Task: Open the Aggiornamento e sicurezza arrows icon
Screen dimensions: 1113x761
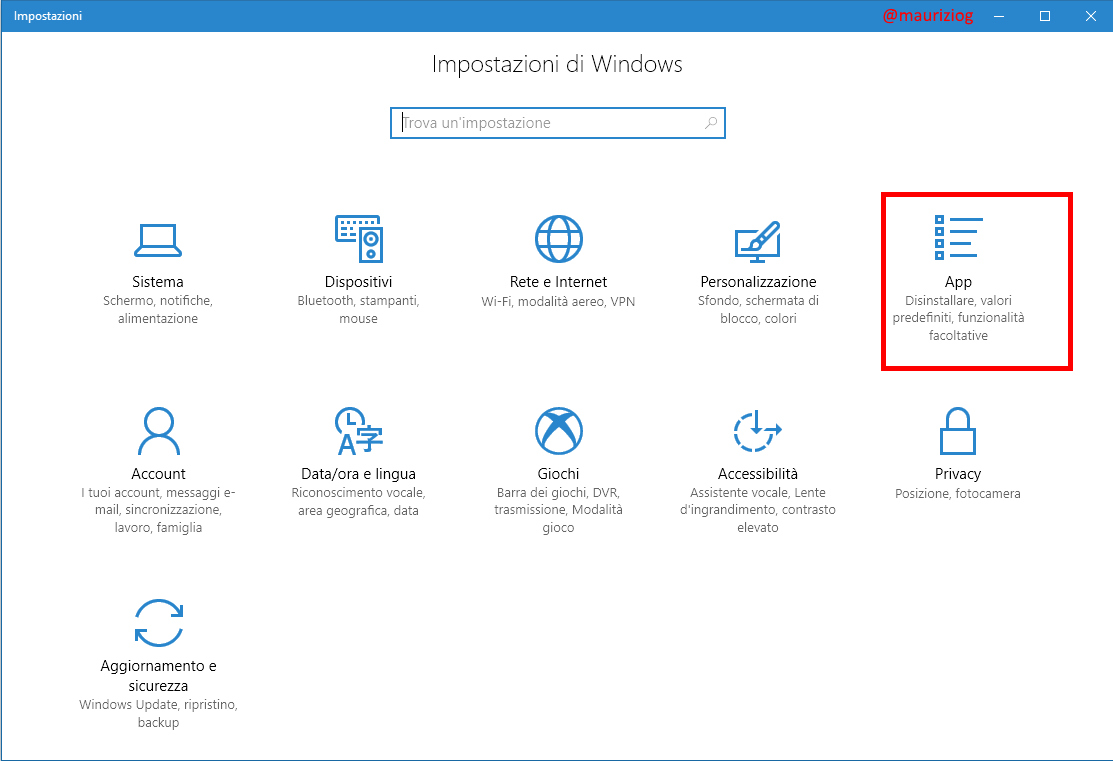Action: pyautogui.click(x=158, y=623)
